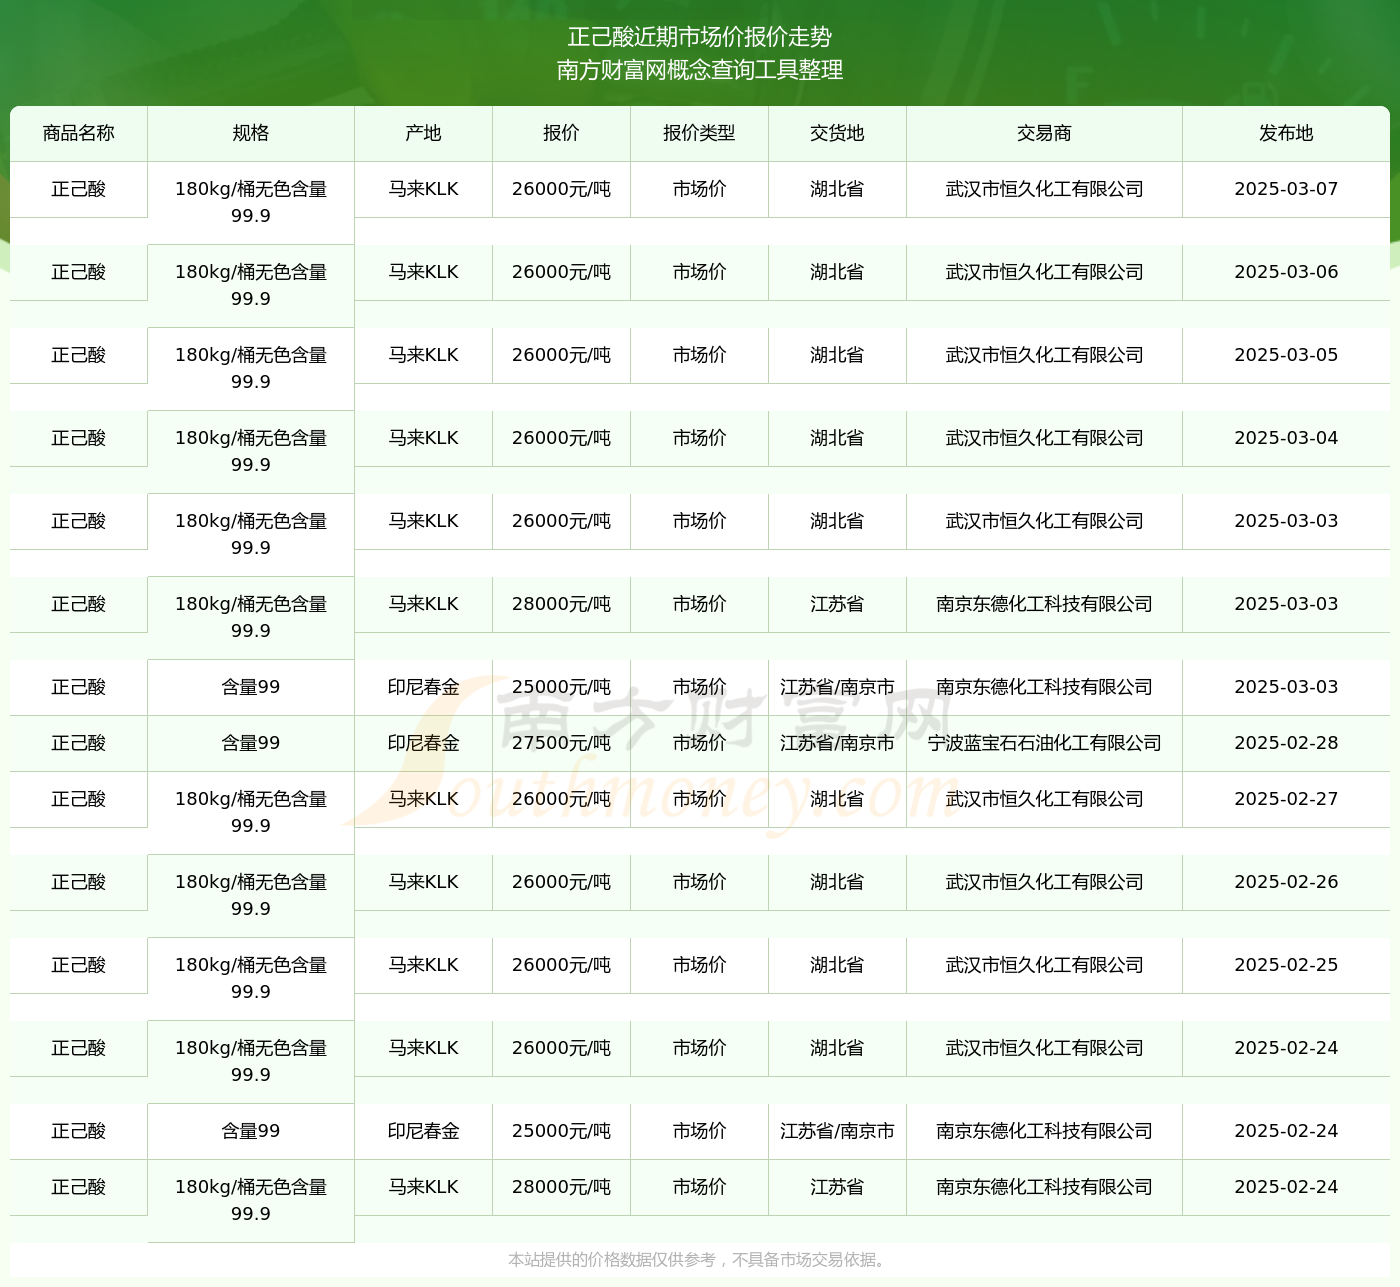Click 正己酸 in the 2025-03-07 row
Screen dimensions: 1400x1287
pos(79,189)
